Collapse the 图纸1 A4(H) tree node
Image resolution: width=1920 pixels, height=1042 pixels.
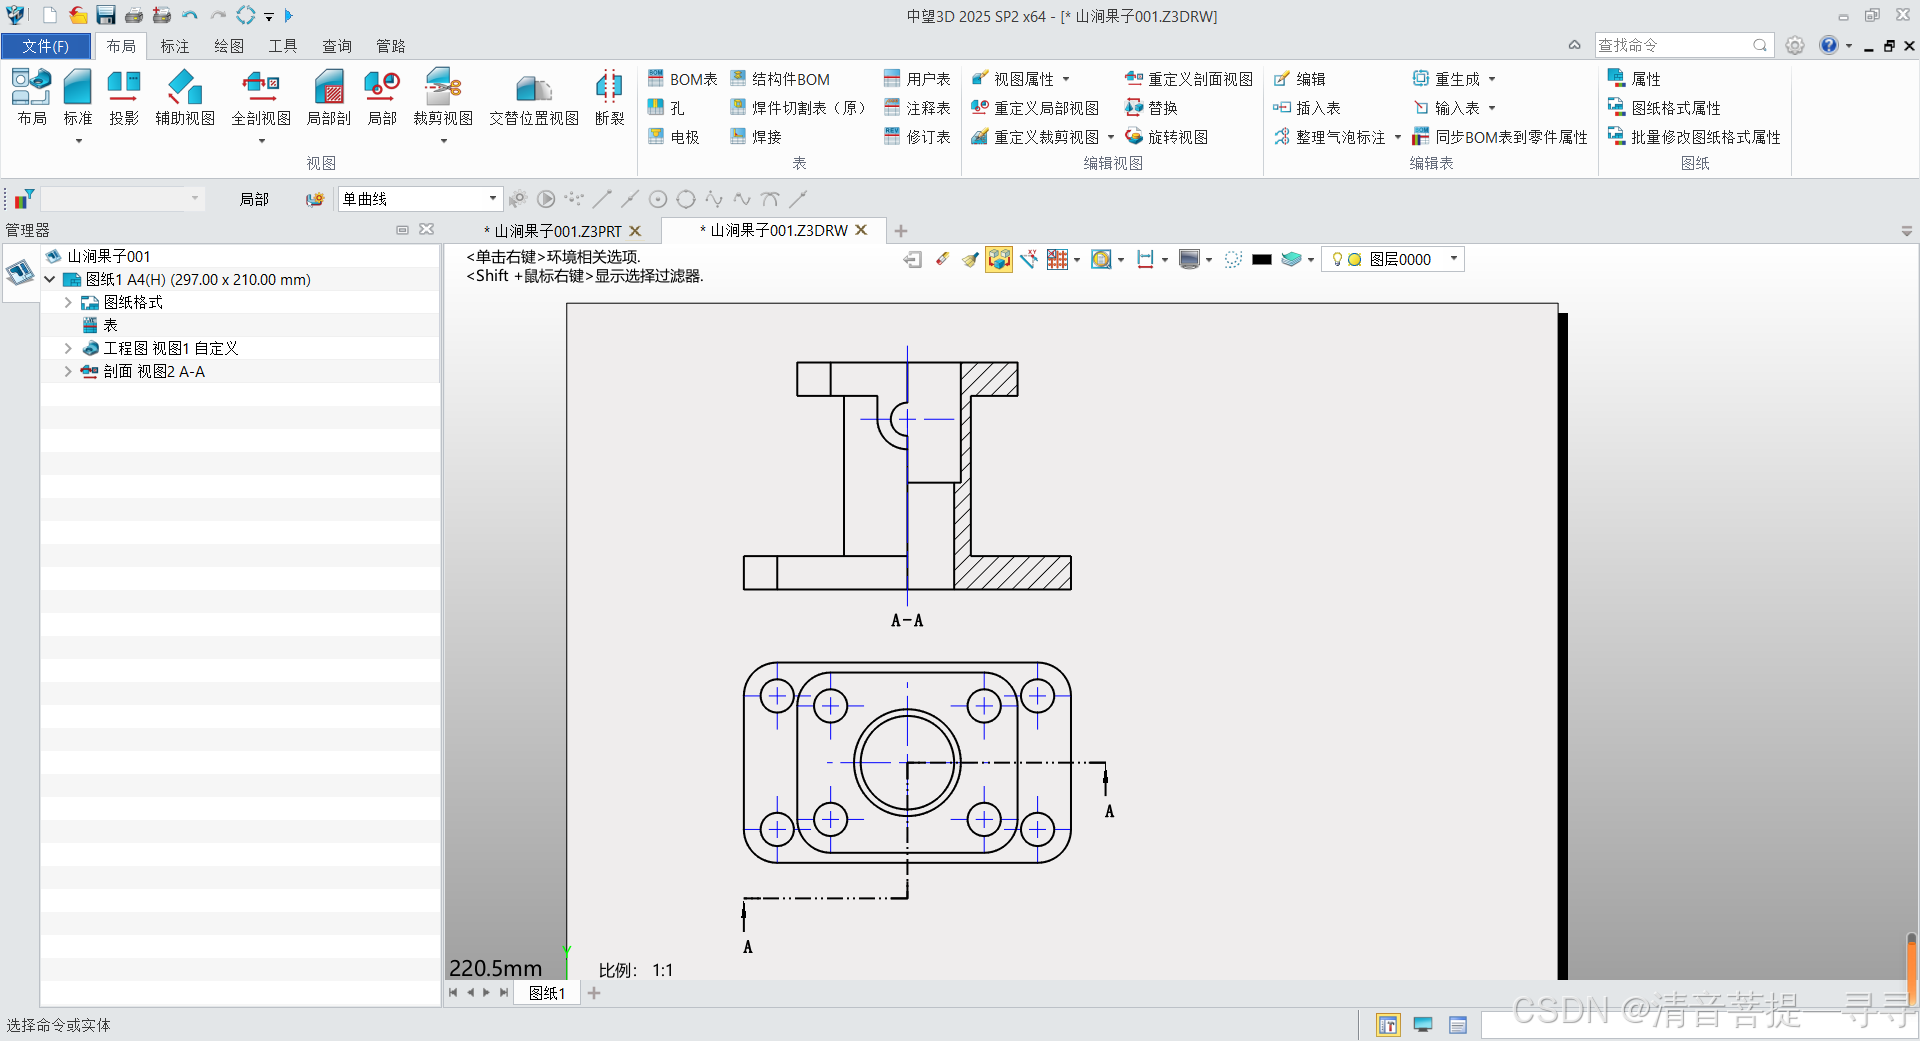[49, 279]
